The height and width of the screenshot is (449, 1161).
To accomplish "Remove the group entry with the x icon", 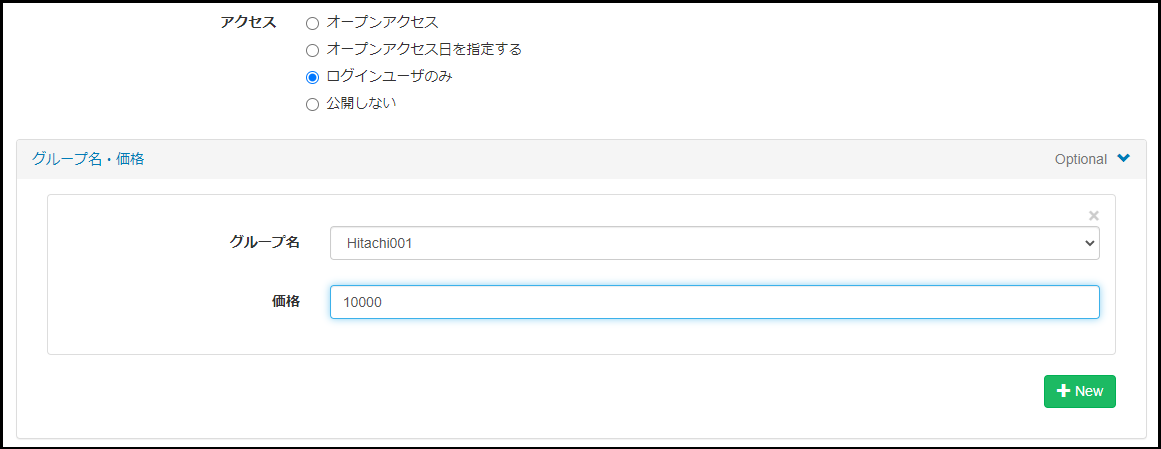I will 1093,215.
